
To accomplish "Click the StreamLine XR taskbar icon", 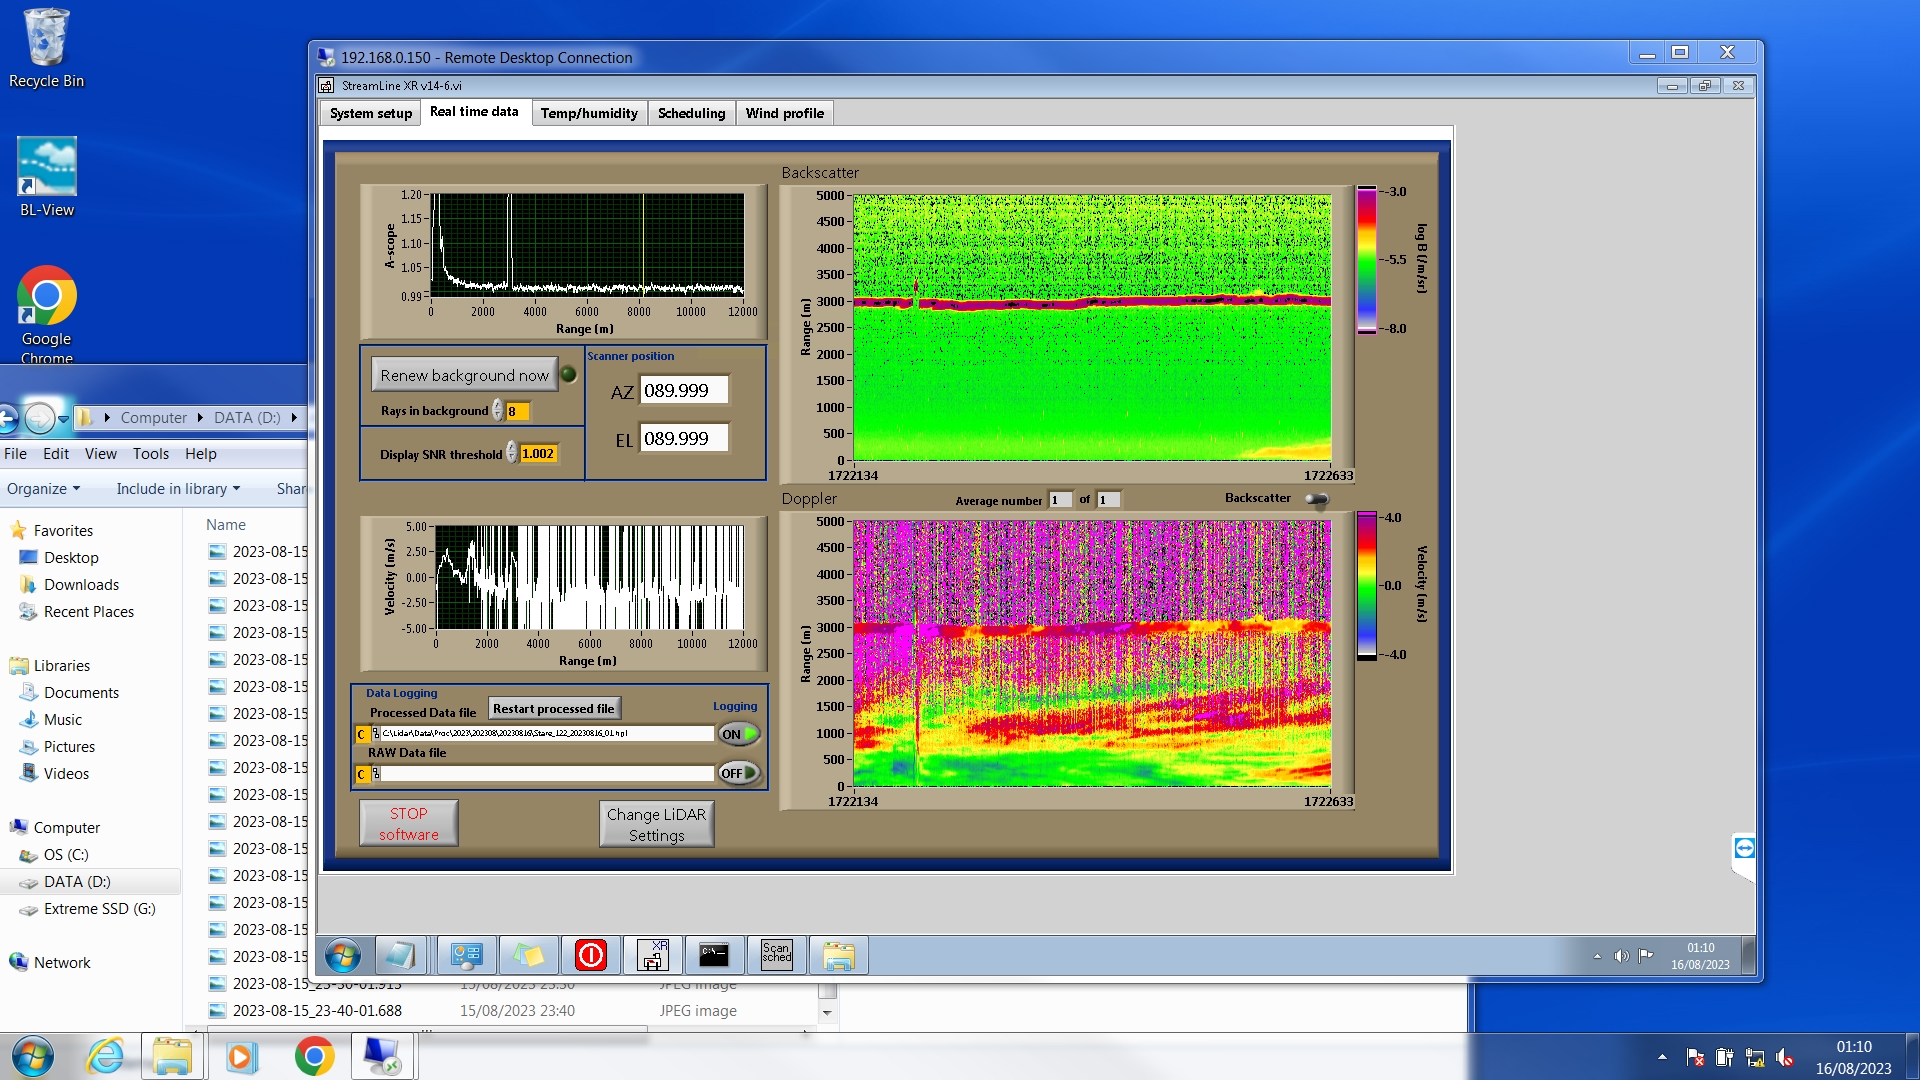I will point(652,956).
